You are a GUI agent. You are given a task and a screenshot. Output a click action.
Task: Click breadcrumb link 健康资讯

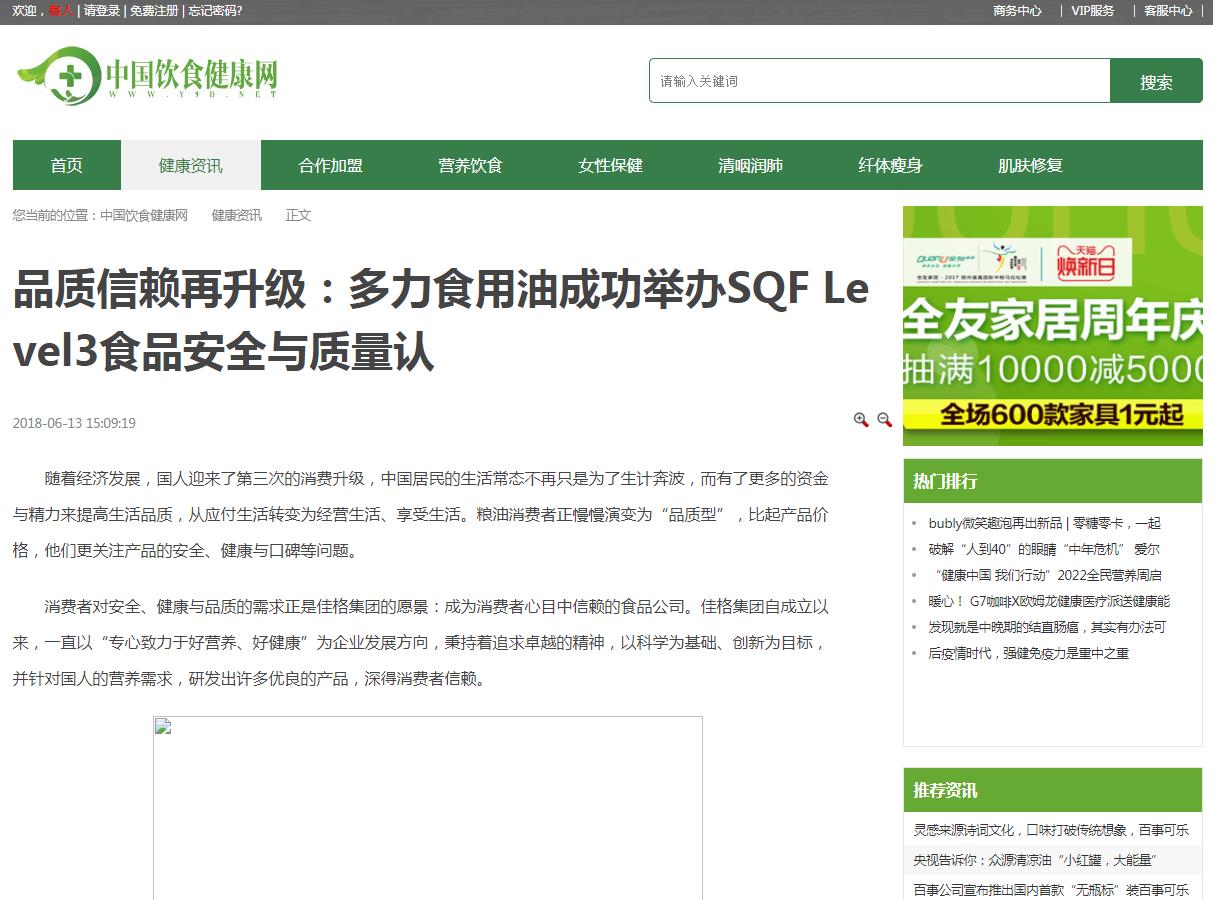tap(237, 215)
